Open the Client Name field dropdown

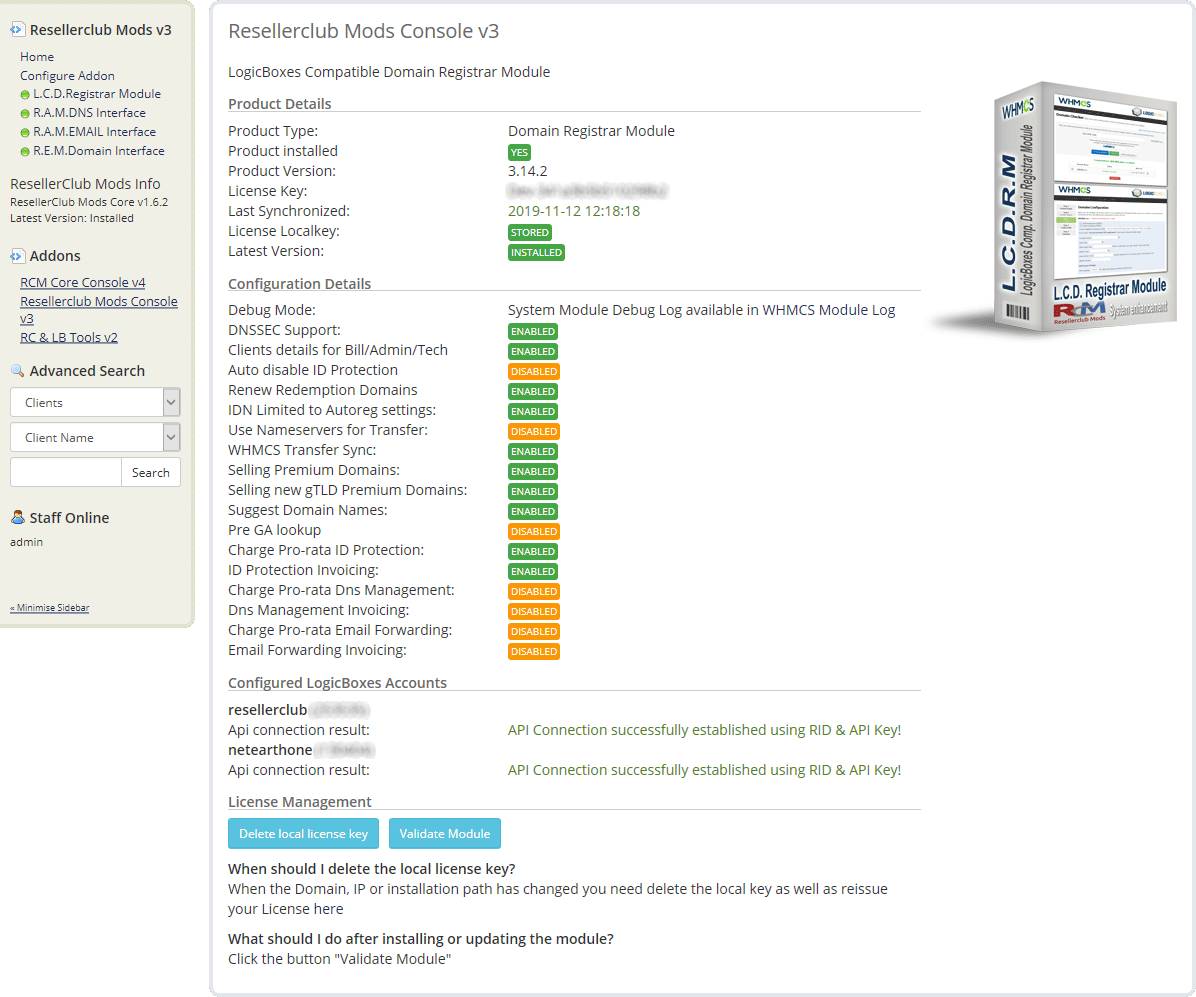tap(95, 437)
